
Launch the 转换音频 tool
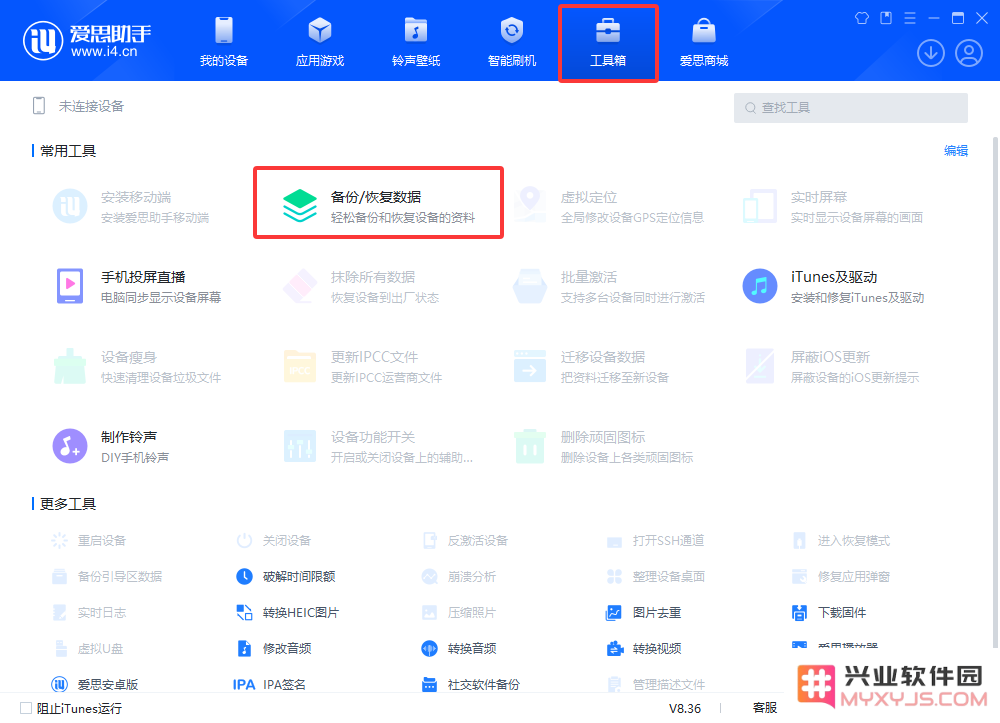click(x=459, y=648)
